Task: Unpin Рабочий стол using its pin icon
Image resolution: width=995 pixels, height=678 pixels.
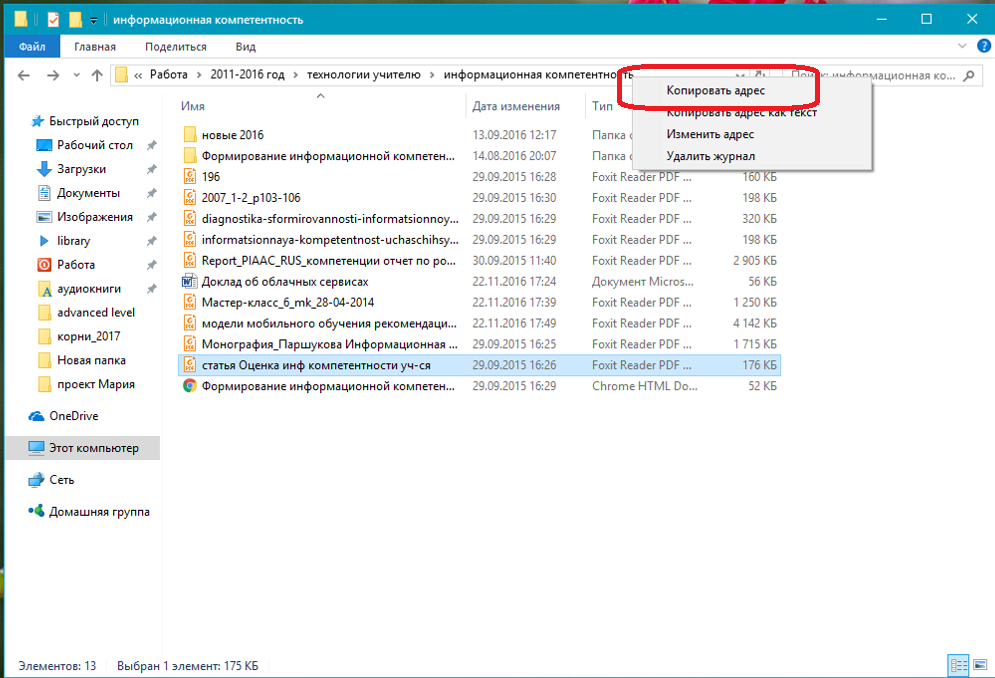Action: [x=152, y=145]
